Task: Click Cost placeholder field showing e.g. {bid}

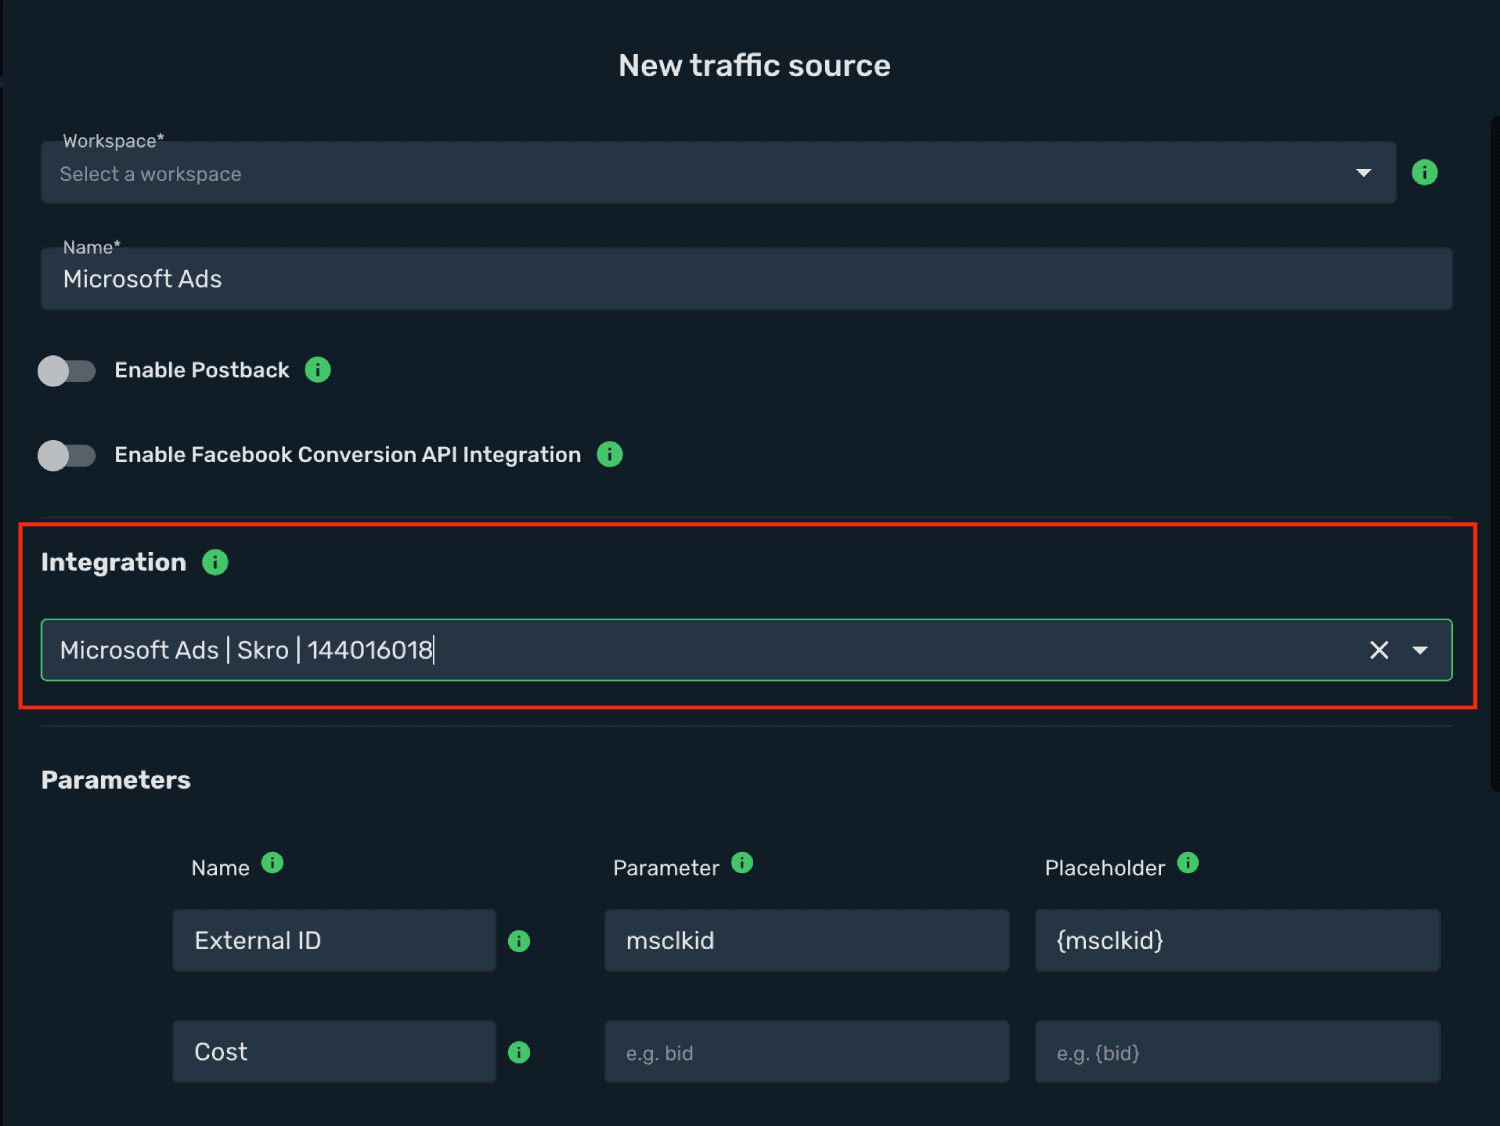Action: click(1238, 1051)
